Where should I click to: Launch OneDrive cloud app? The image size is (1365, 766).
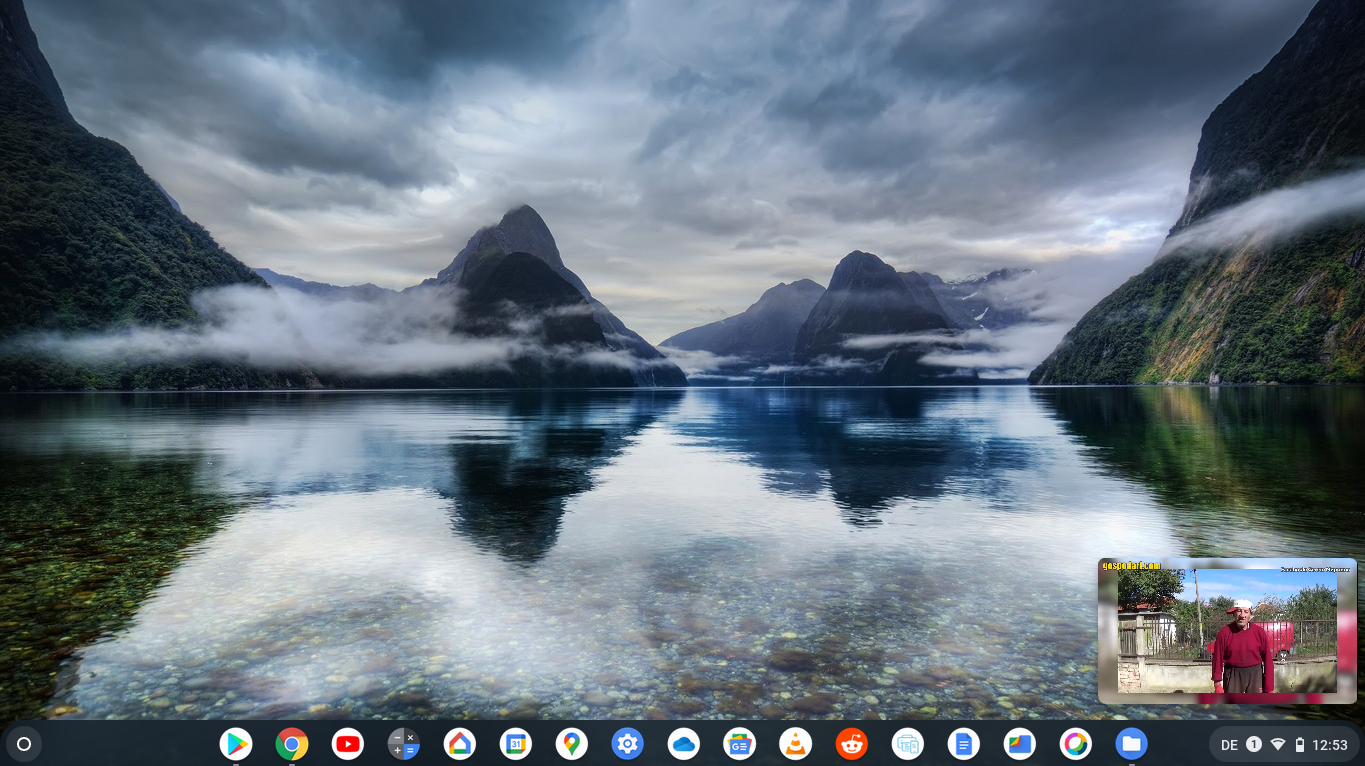tap(684, 744)
